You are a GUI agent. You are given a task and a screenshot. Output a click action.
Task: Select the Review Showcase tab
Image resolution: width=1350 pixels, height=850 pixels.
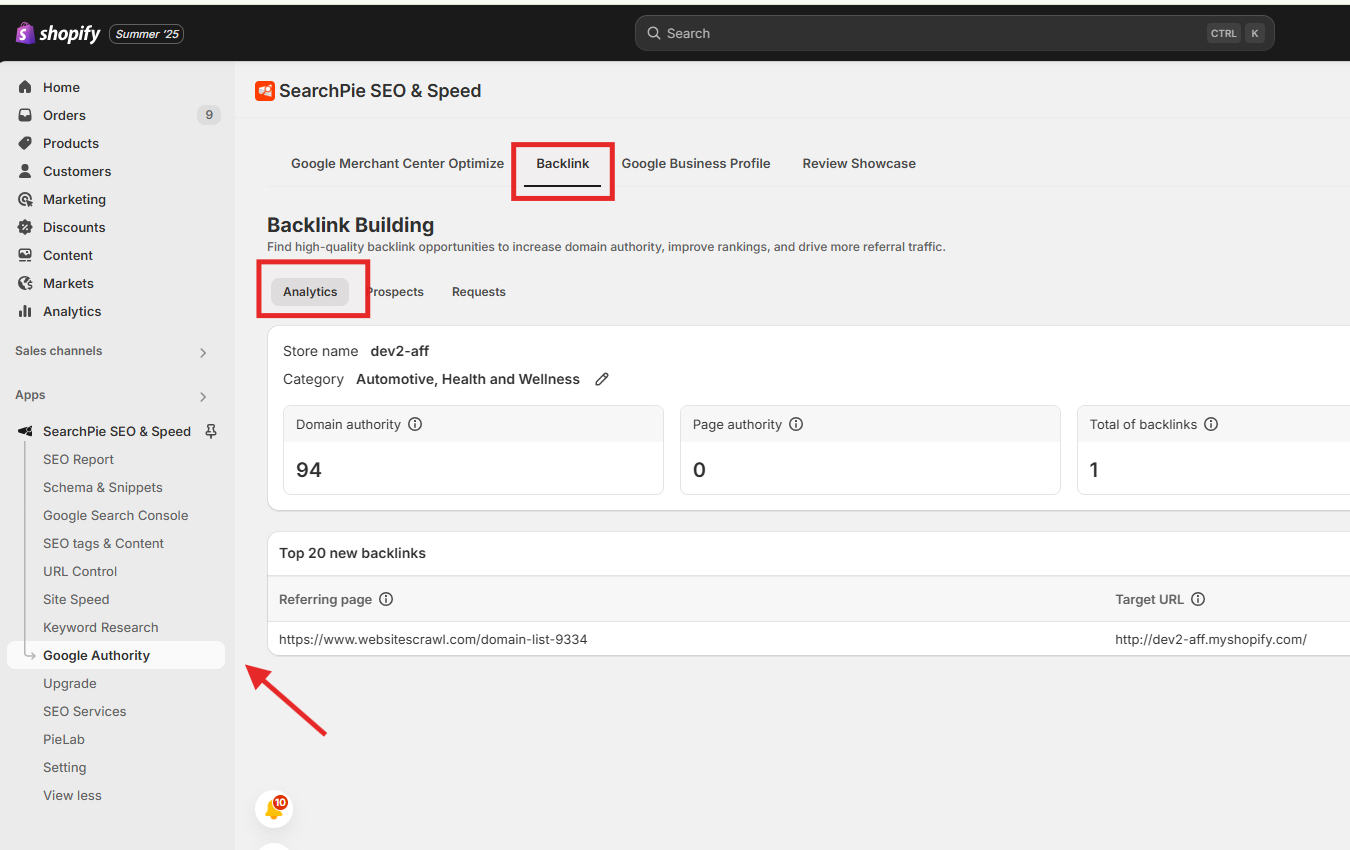858,163
